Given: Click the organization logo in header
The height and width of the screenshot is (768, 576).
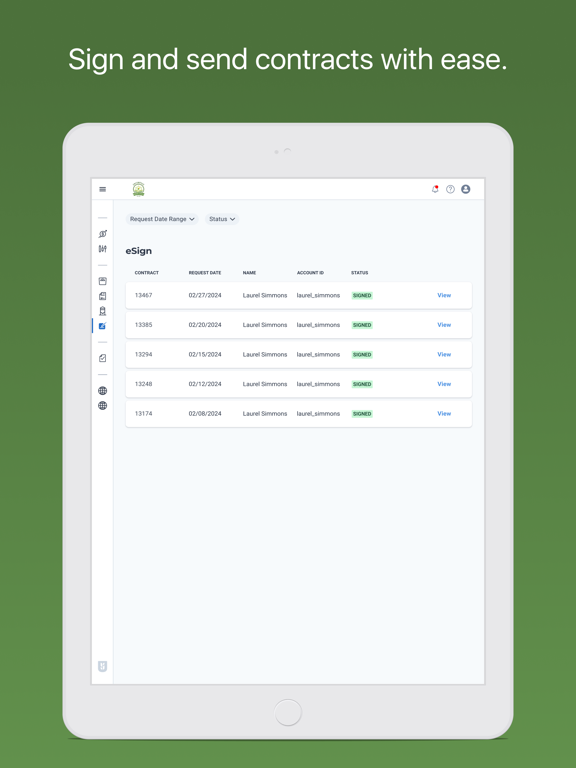Looking at the screenshot, I should 139,189.
